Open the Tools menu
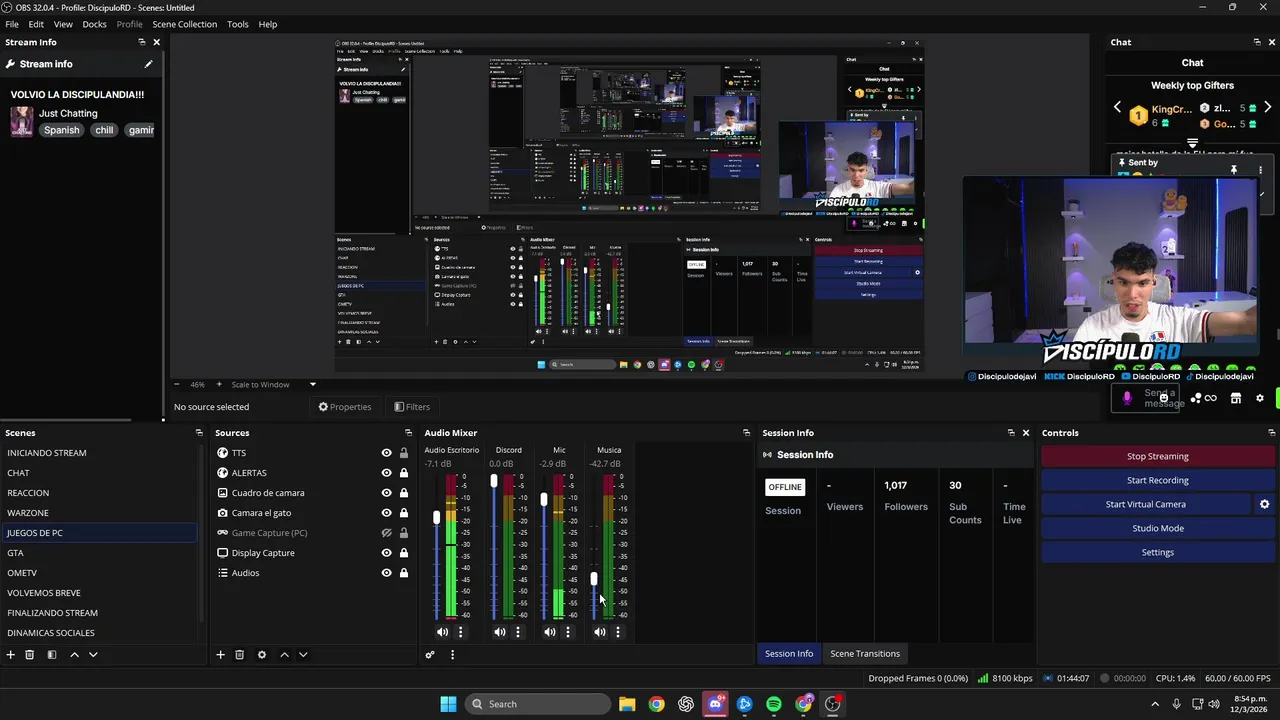The image size is (1280, 720). (238, 24)
